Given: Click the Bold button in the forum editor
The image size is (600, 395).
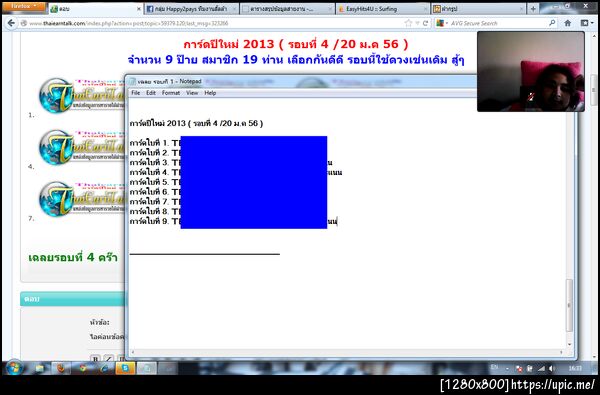Looking at the screenshot, I should [95, 359].
